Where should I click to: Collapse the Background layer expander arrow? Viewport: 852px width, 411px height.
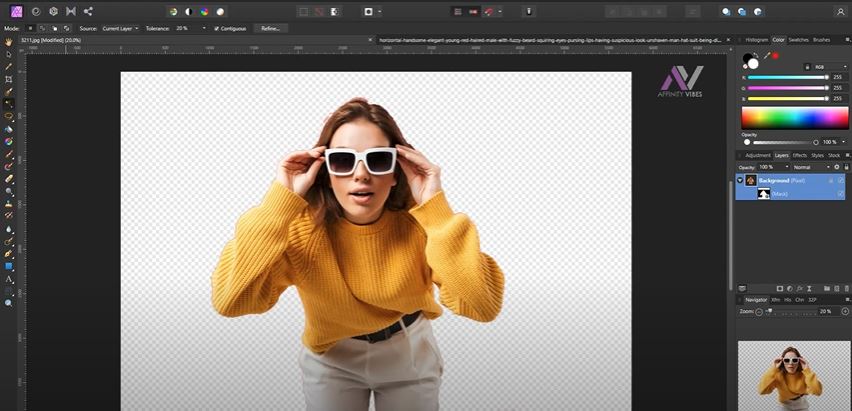[x=740, y=180]
